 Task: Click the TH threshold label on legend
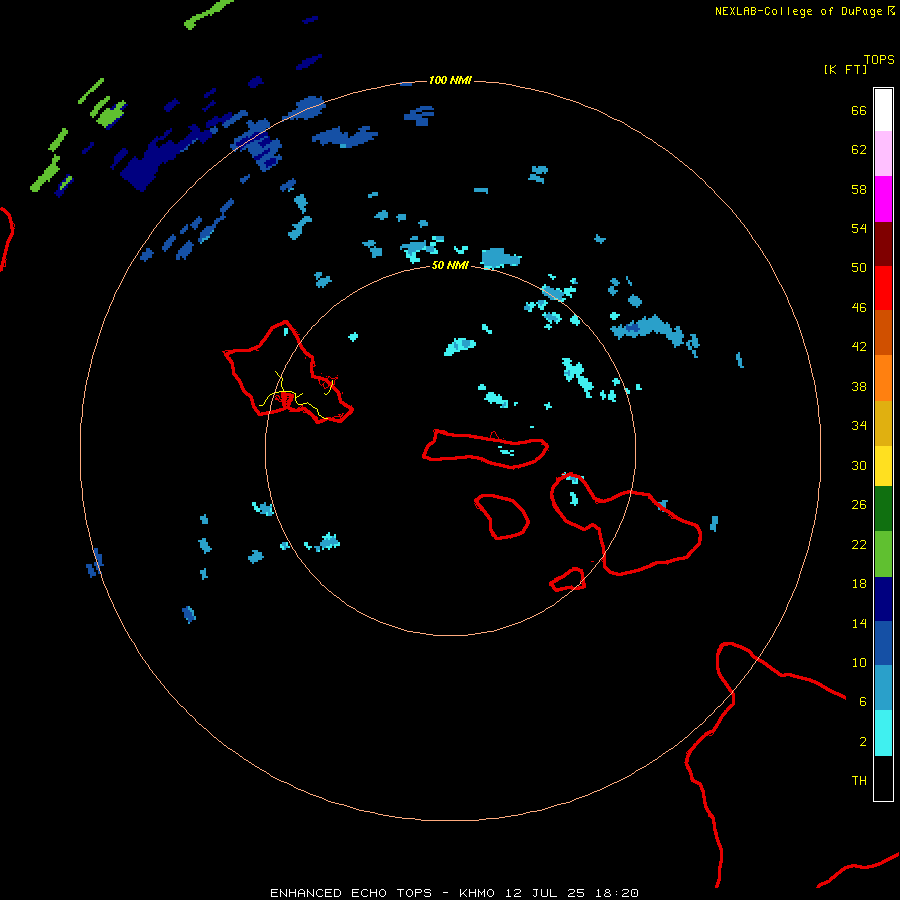859,781
